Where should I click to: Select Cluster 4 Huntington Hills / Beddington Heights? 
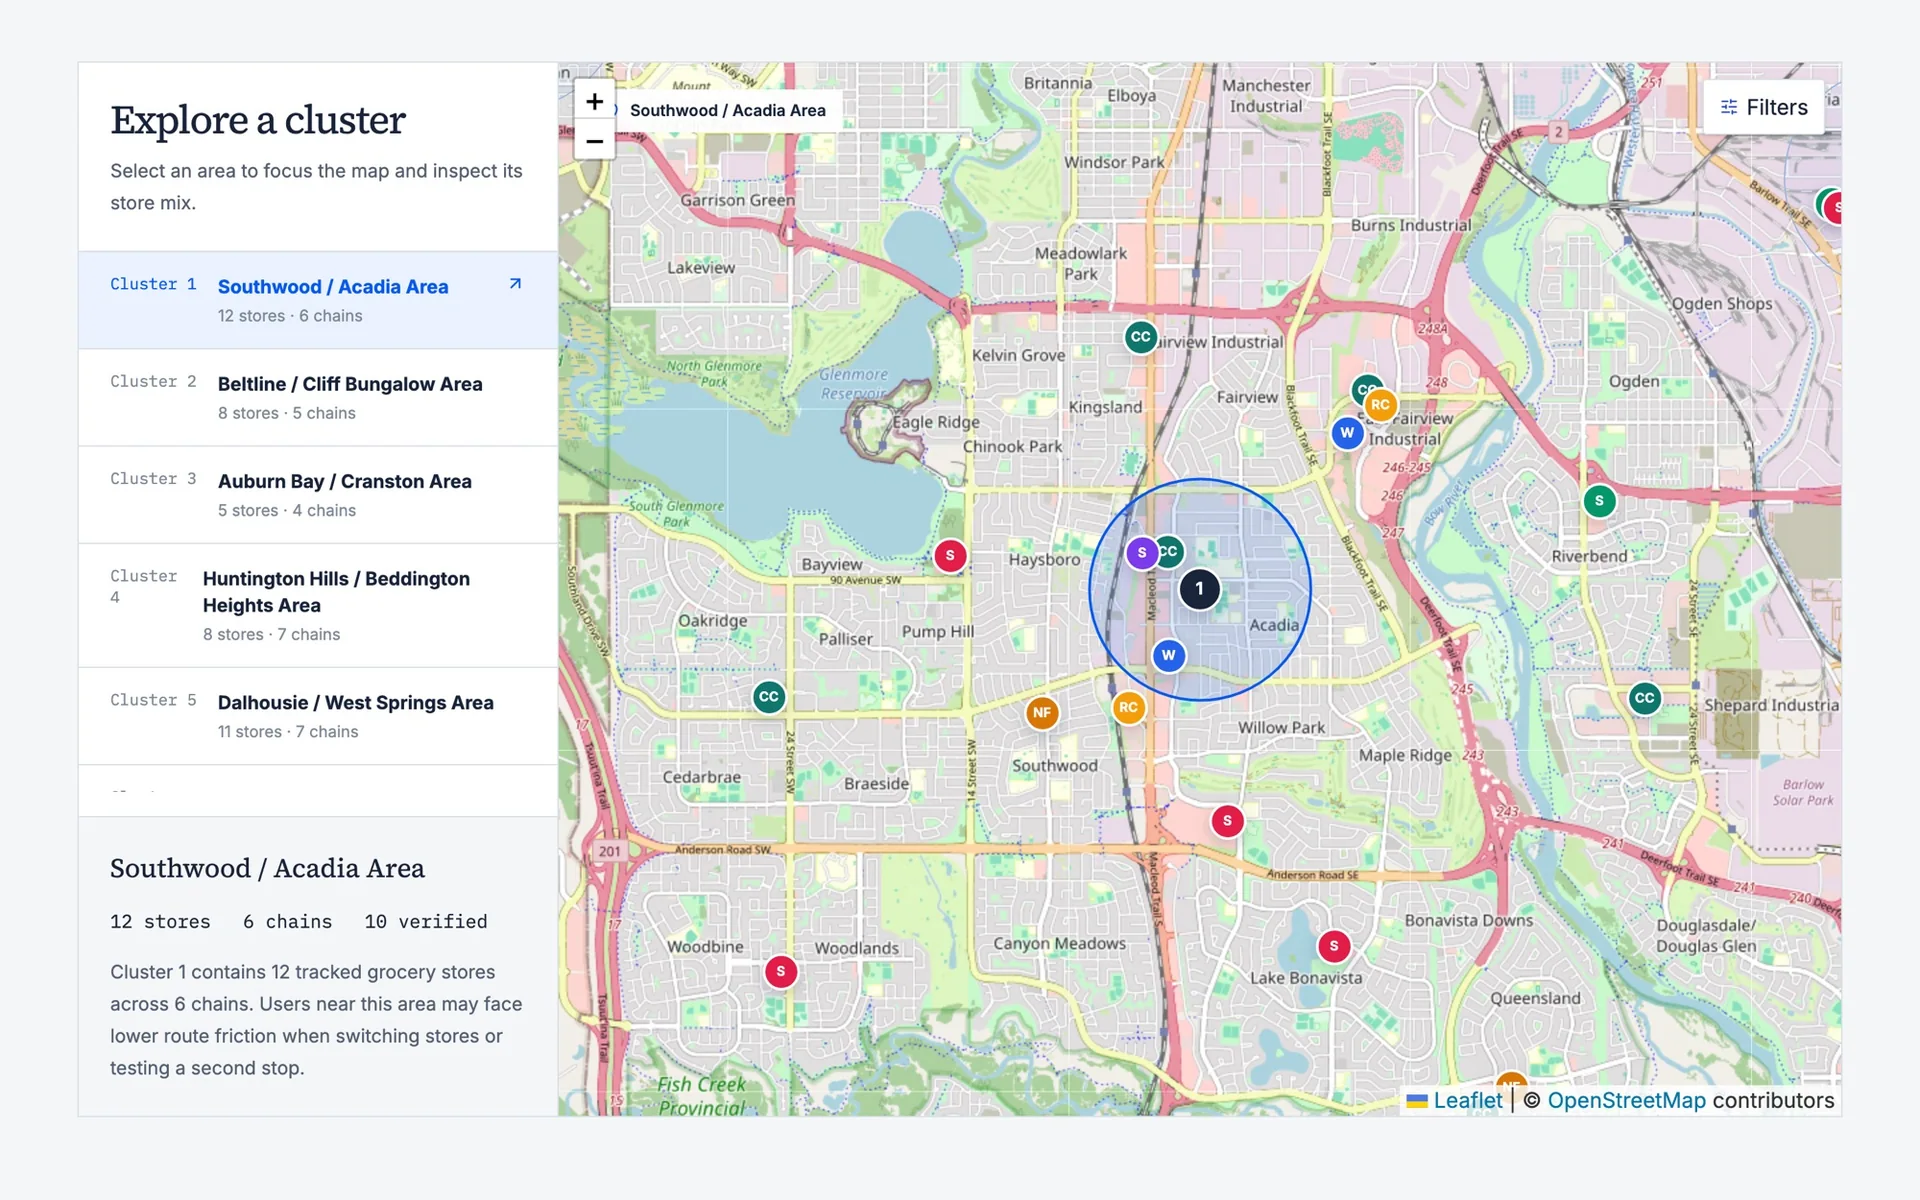(x=318, y=606)
